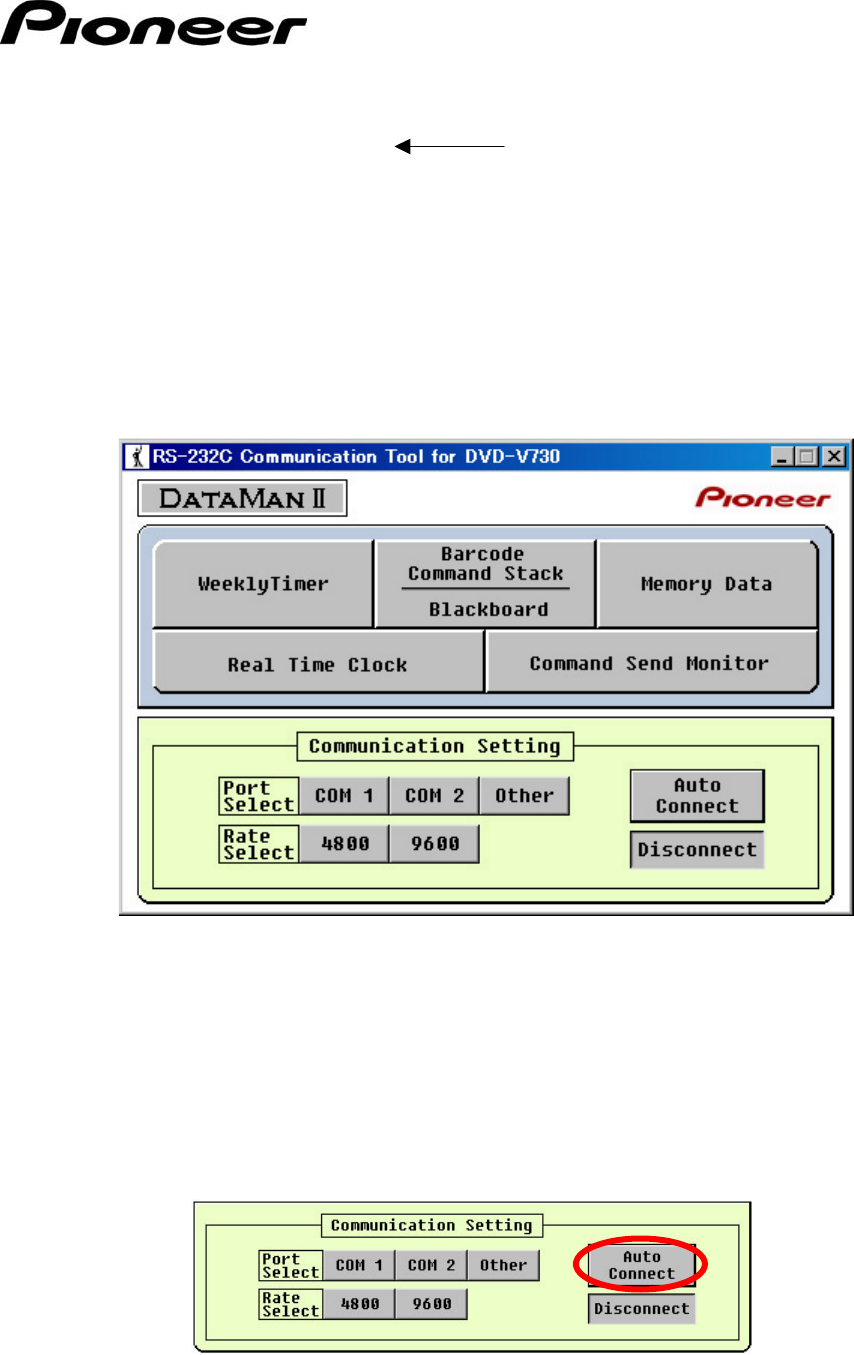Image resolution: width=854 pixels, height=1355 pixels.
Task: Click Disconnect in lower settings panel
Action: pyautogui.click(x=641, y=1309)
